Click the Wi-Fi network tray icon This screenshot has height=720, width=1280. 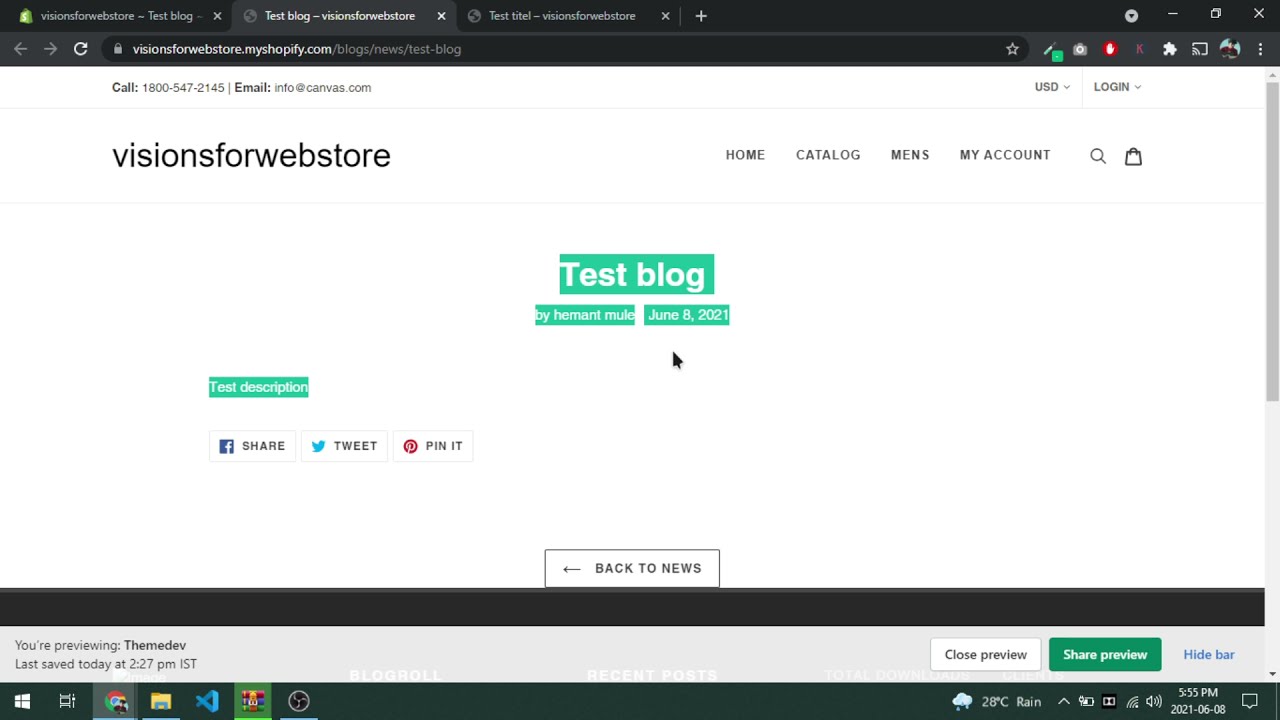coord(1132,701)
